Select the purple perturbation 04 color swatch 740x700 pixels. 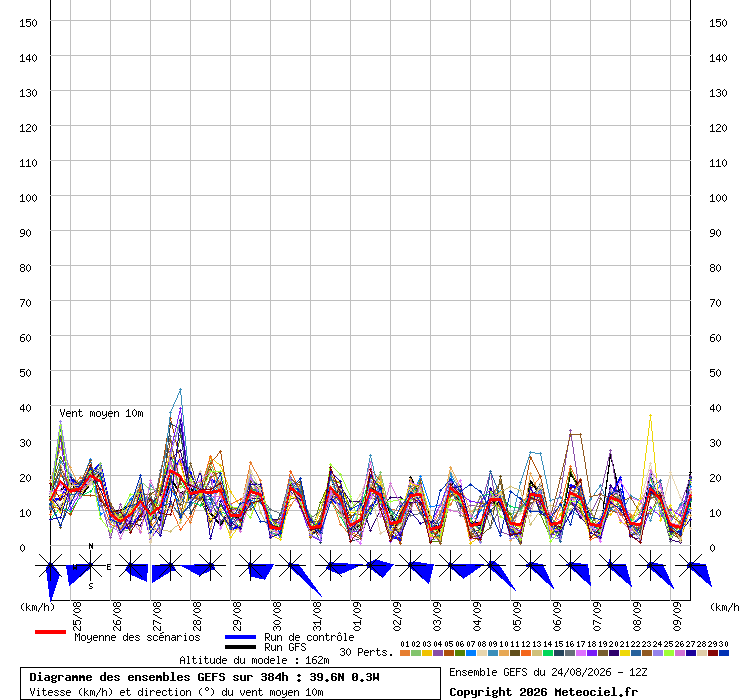(x=437, y=653)
